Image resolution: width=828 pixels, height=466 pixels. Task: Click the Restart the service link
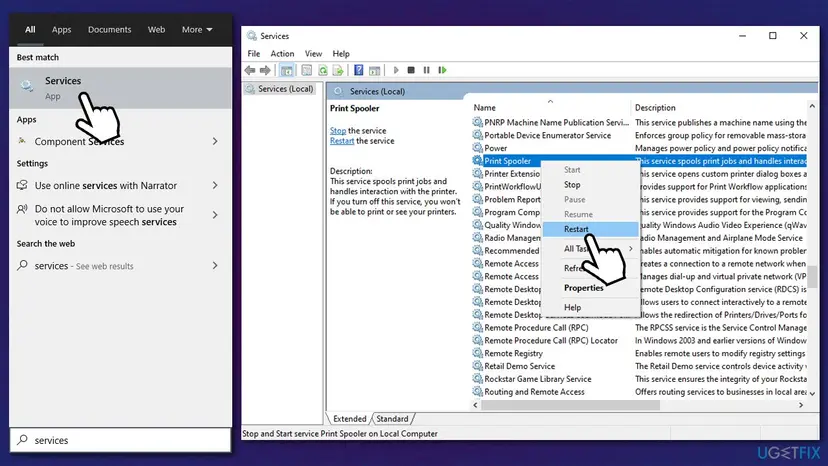click(x=342, y=141)
